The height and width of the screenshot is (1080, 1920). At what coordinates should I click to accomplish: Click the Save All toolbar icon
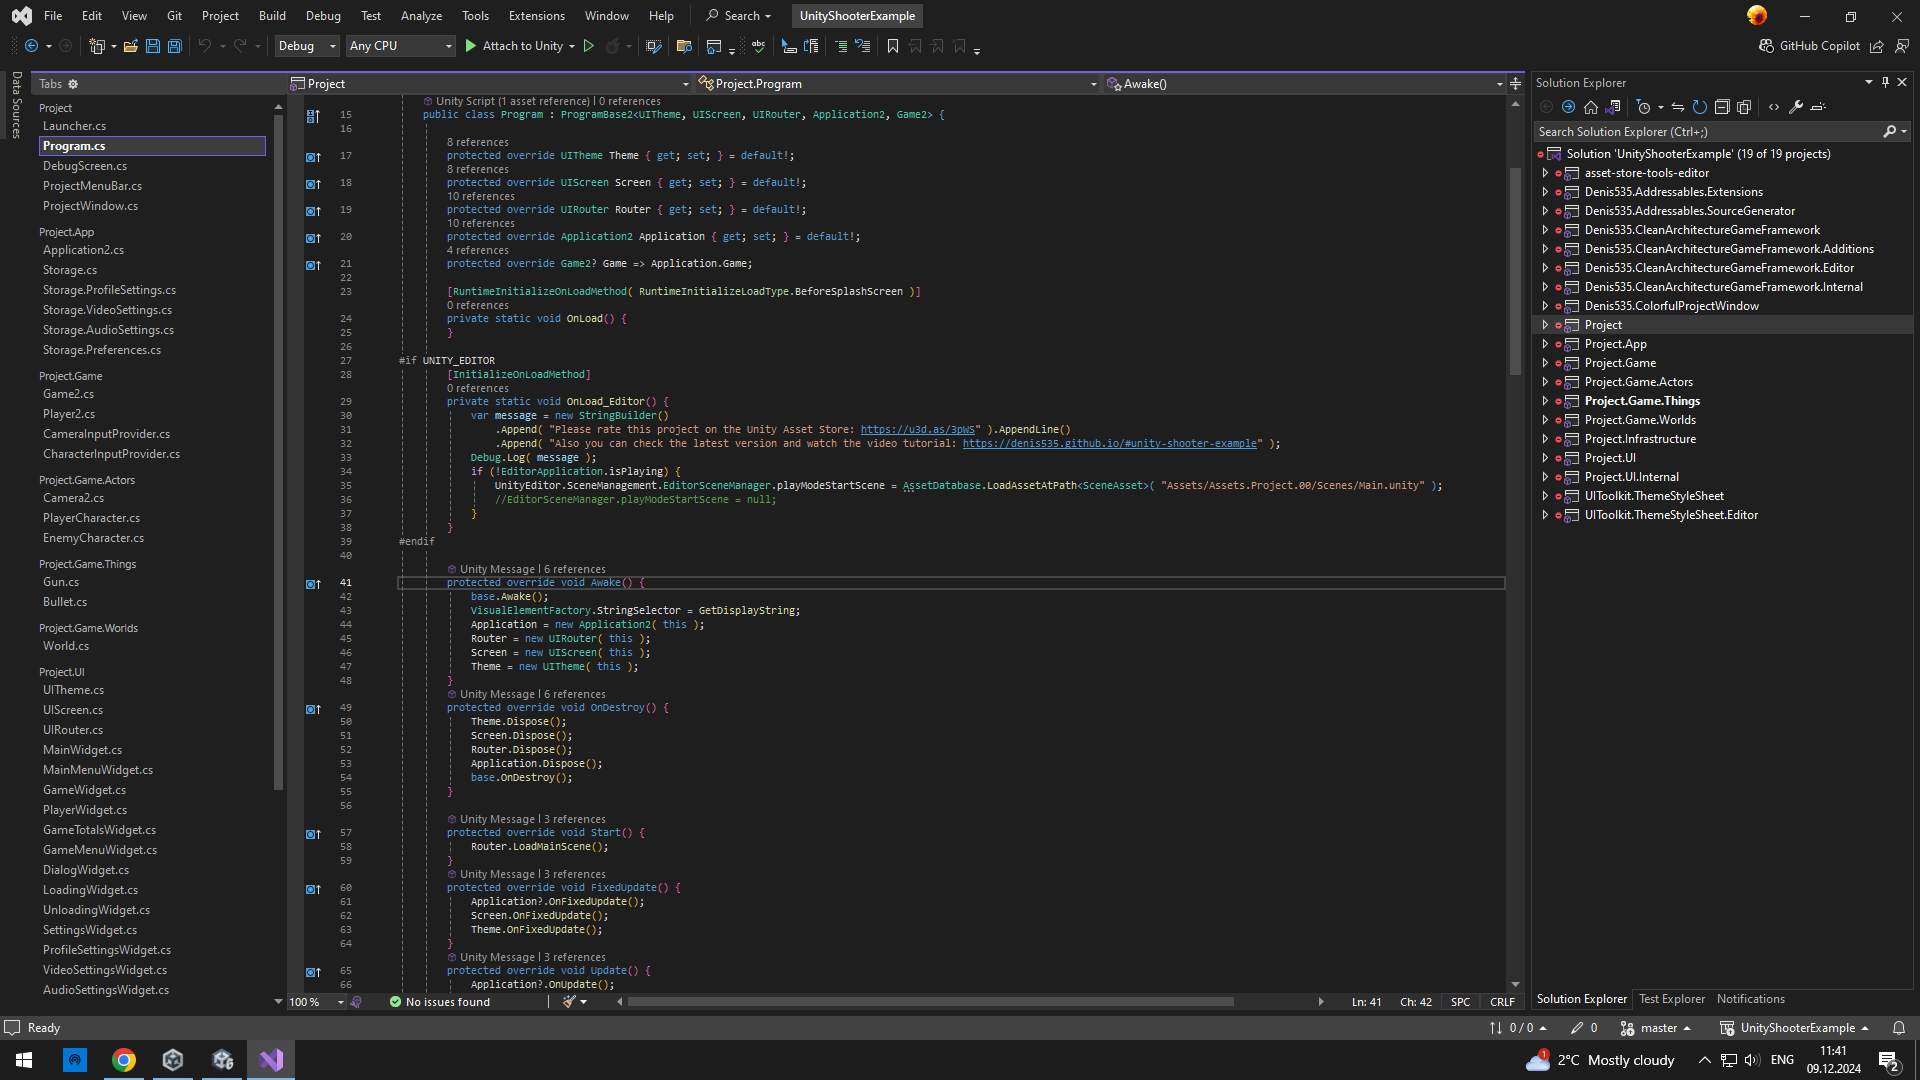pos(175,46)
